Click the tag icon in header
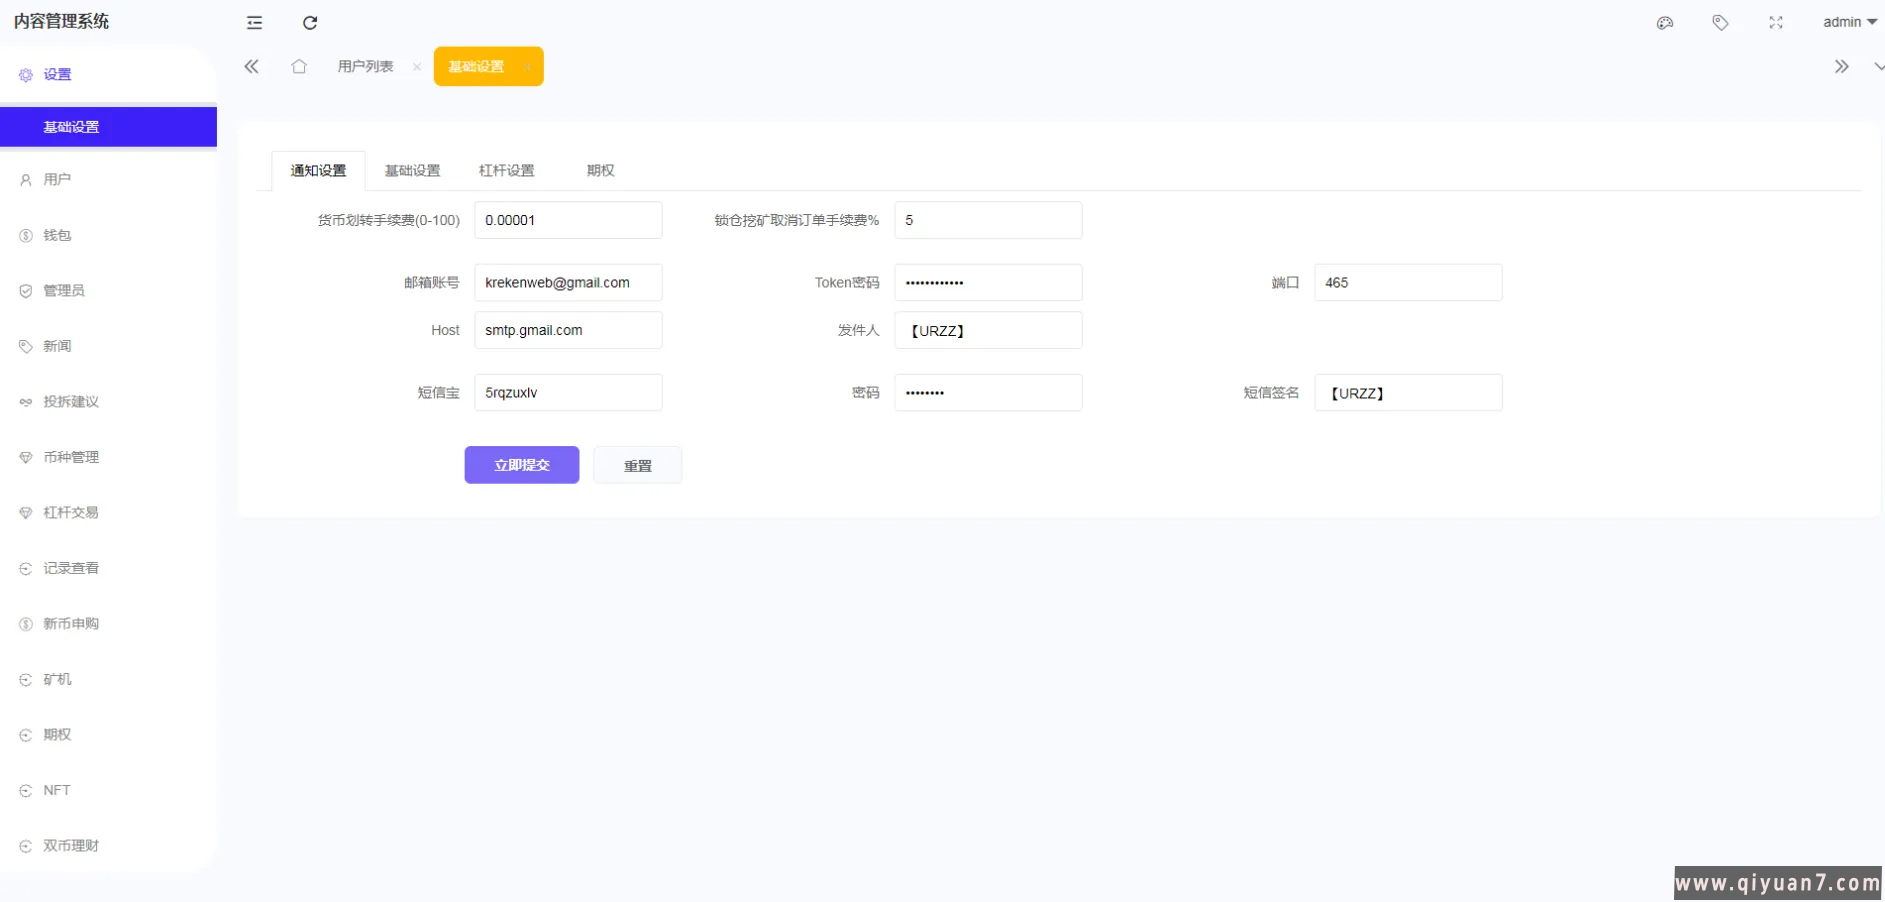Viewport: 1885px width, 902px height. [1720, 23]
